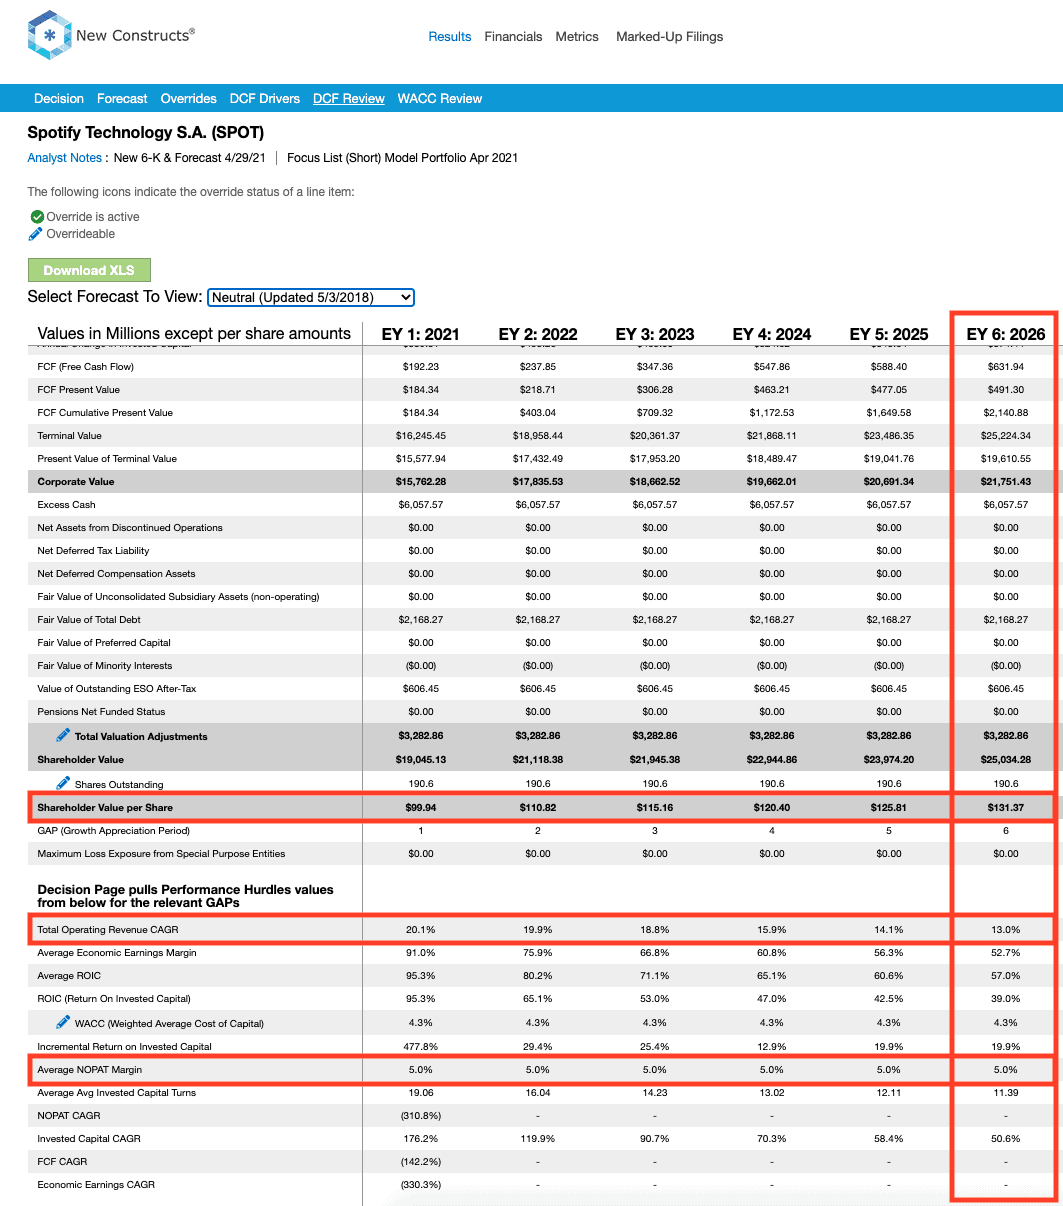Click the 477.8% incremental return cell
This screenshot has height=1206, width=1063.
point(421,1047)
